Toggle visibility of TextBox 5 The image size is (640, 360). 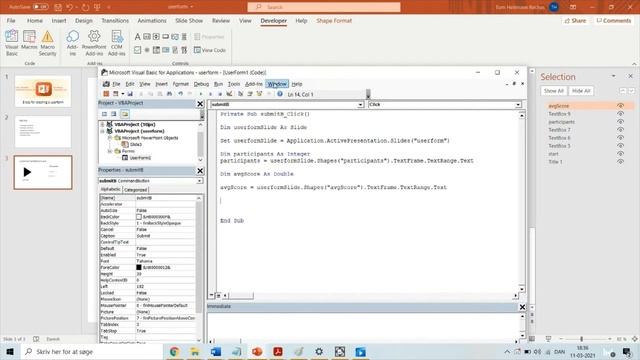[620, 146]
